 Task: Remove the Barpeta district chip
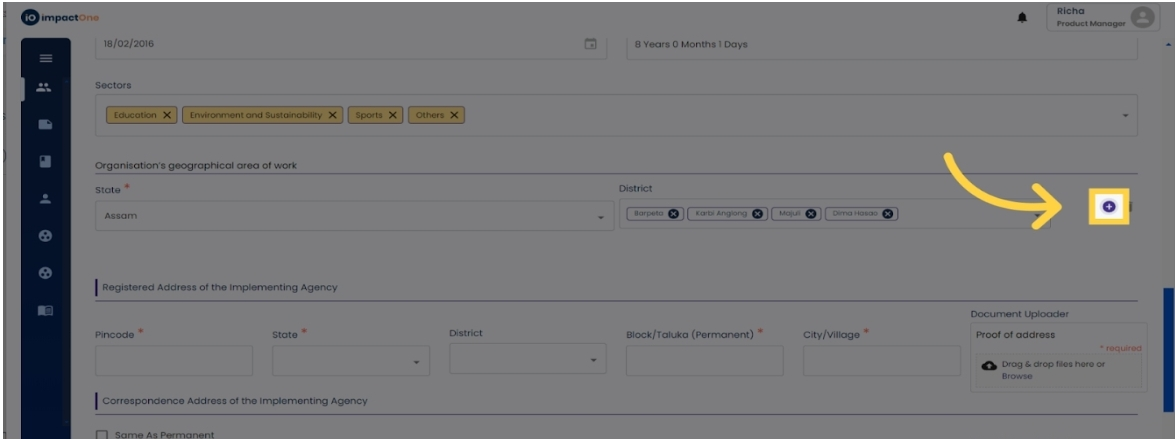click(x=674, y=213)
